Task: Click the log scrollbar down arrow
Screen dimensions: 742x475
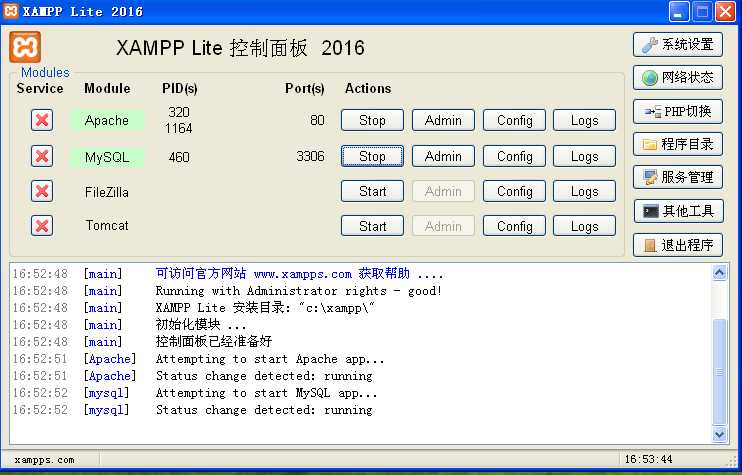Action: [719, 434]
